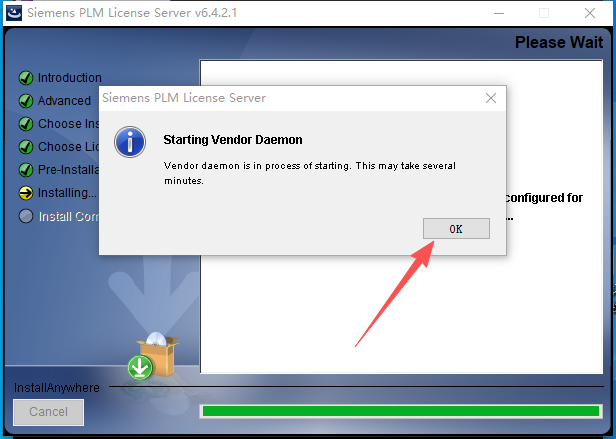Click the blue information icon

coord(130,142)
